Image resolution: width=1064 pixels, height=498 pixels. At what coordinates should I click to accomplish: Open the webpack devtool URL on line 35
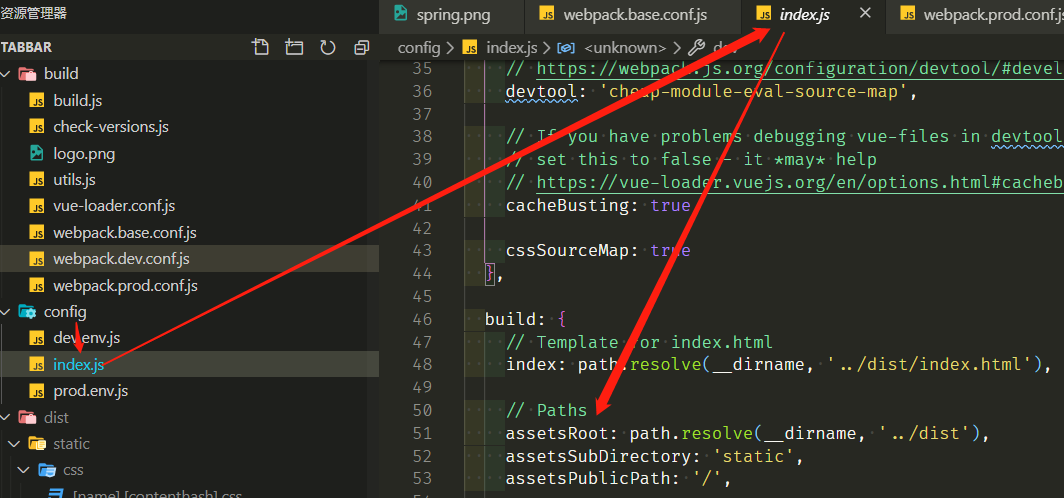[x=800, y=69]
